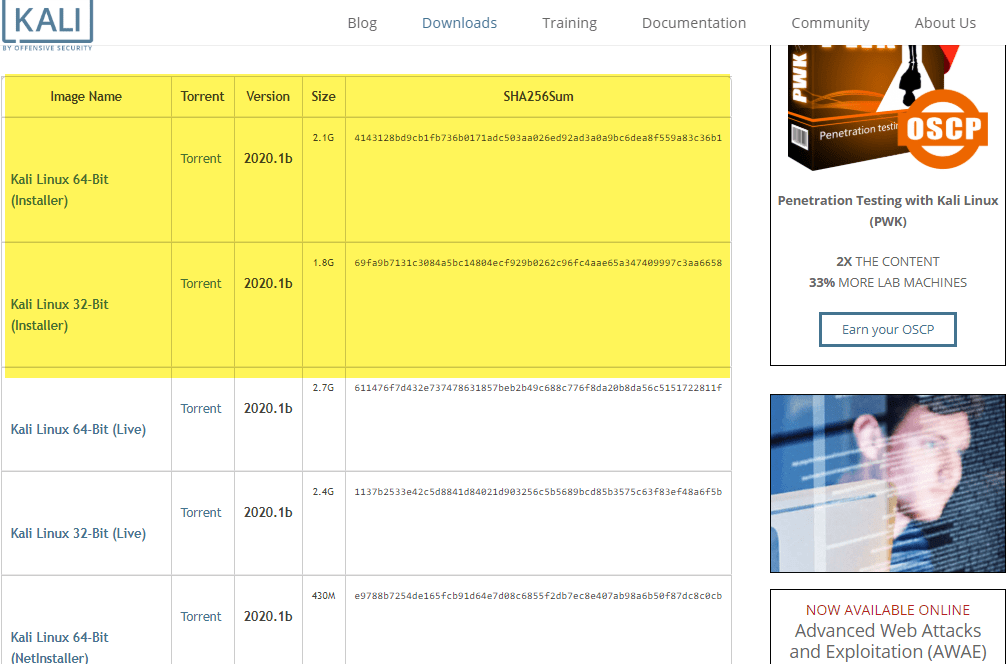1007x664 pixels.
Task: Select SHA256 sum starting with 69fa9b7131
Action: (538, 263)
